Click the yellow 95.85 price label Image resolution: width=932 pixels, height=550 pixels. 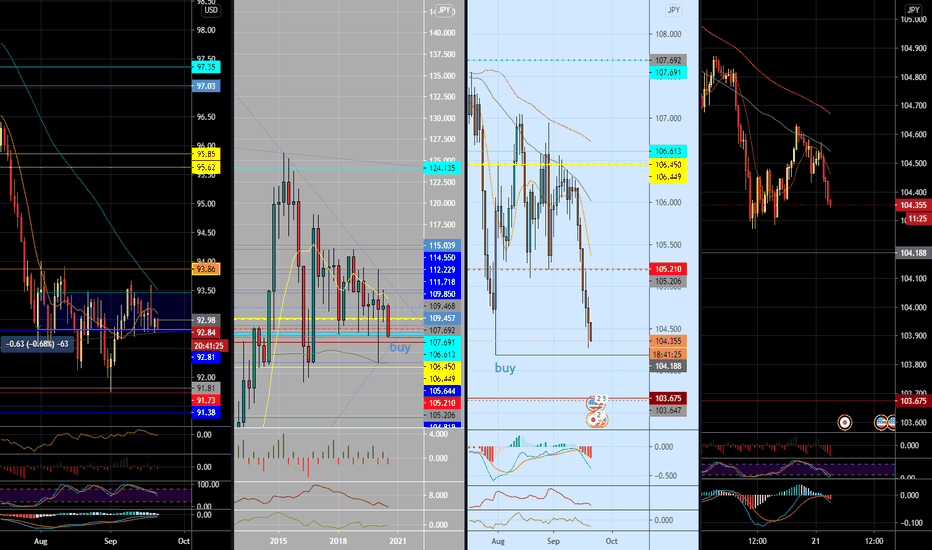point(206,154)
